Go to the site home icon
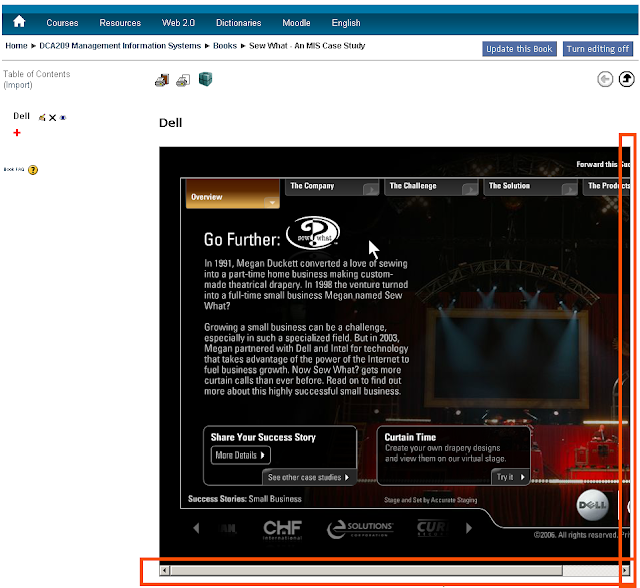The image size is (640, 588). (x=19, y=22)
